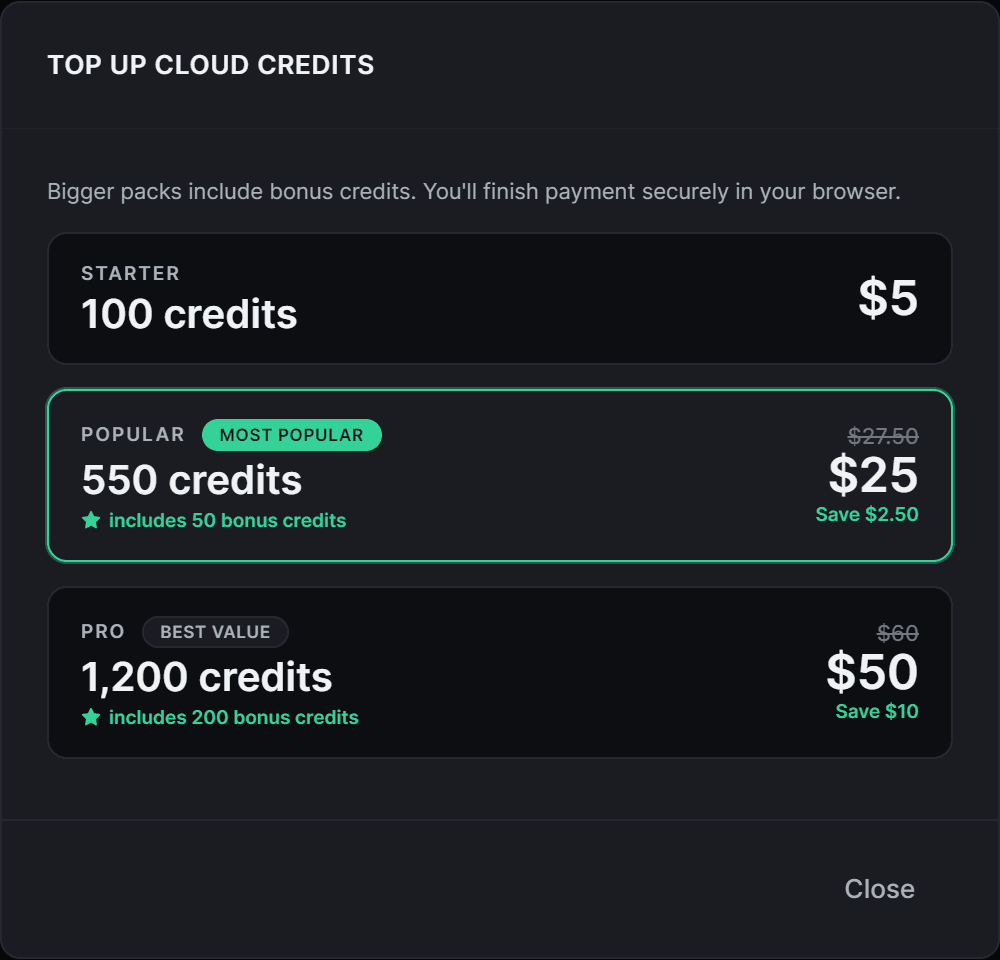Screen dimensions: 1000x960
Task: Click the struck-through $60 price
Action: [x=897, y=633]
